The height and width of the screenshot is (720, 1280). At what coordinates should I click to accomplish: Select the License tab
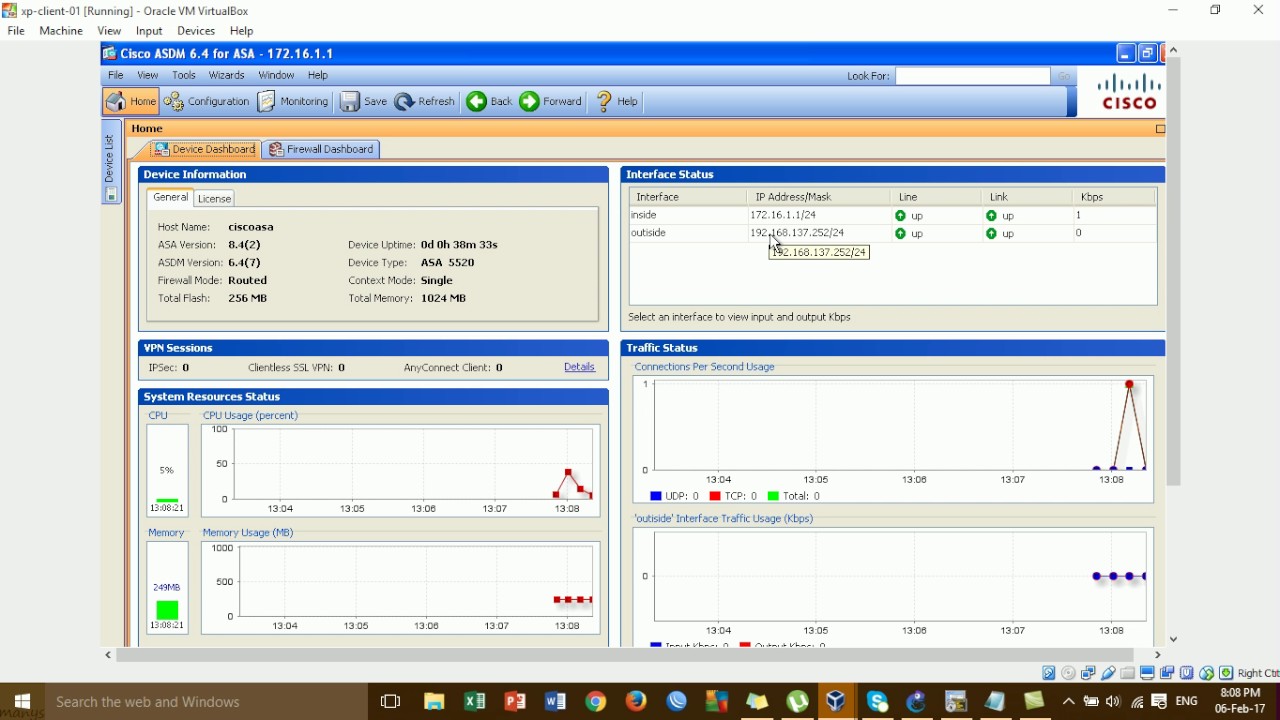(x=214, y=199)
